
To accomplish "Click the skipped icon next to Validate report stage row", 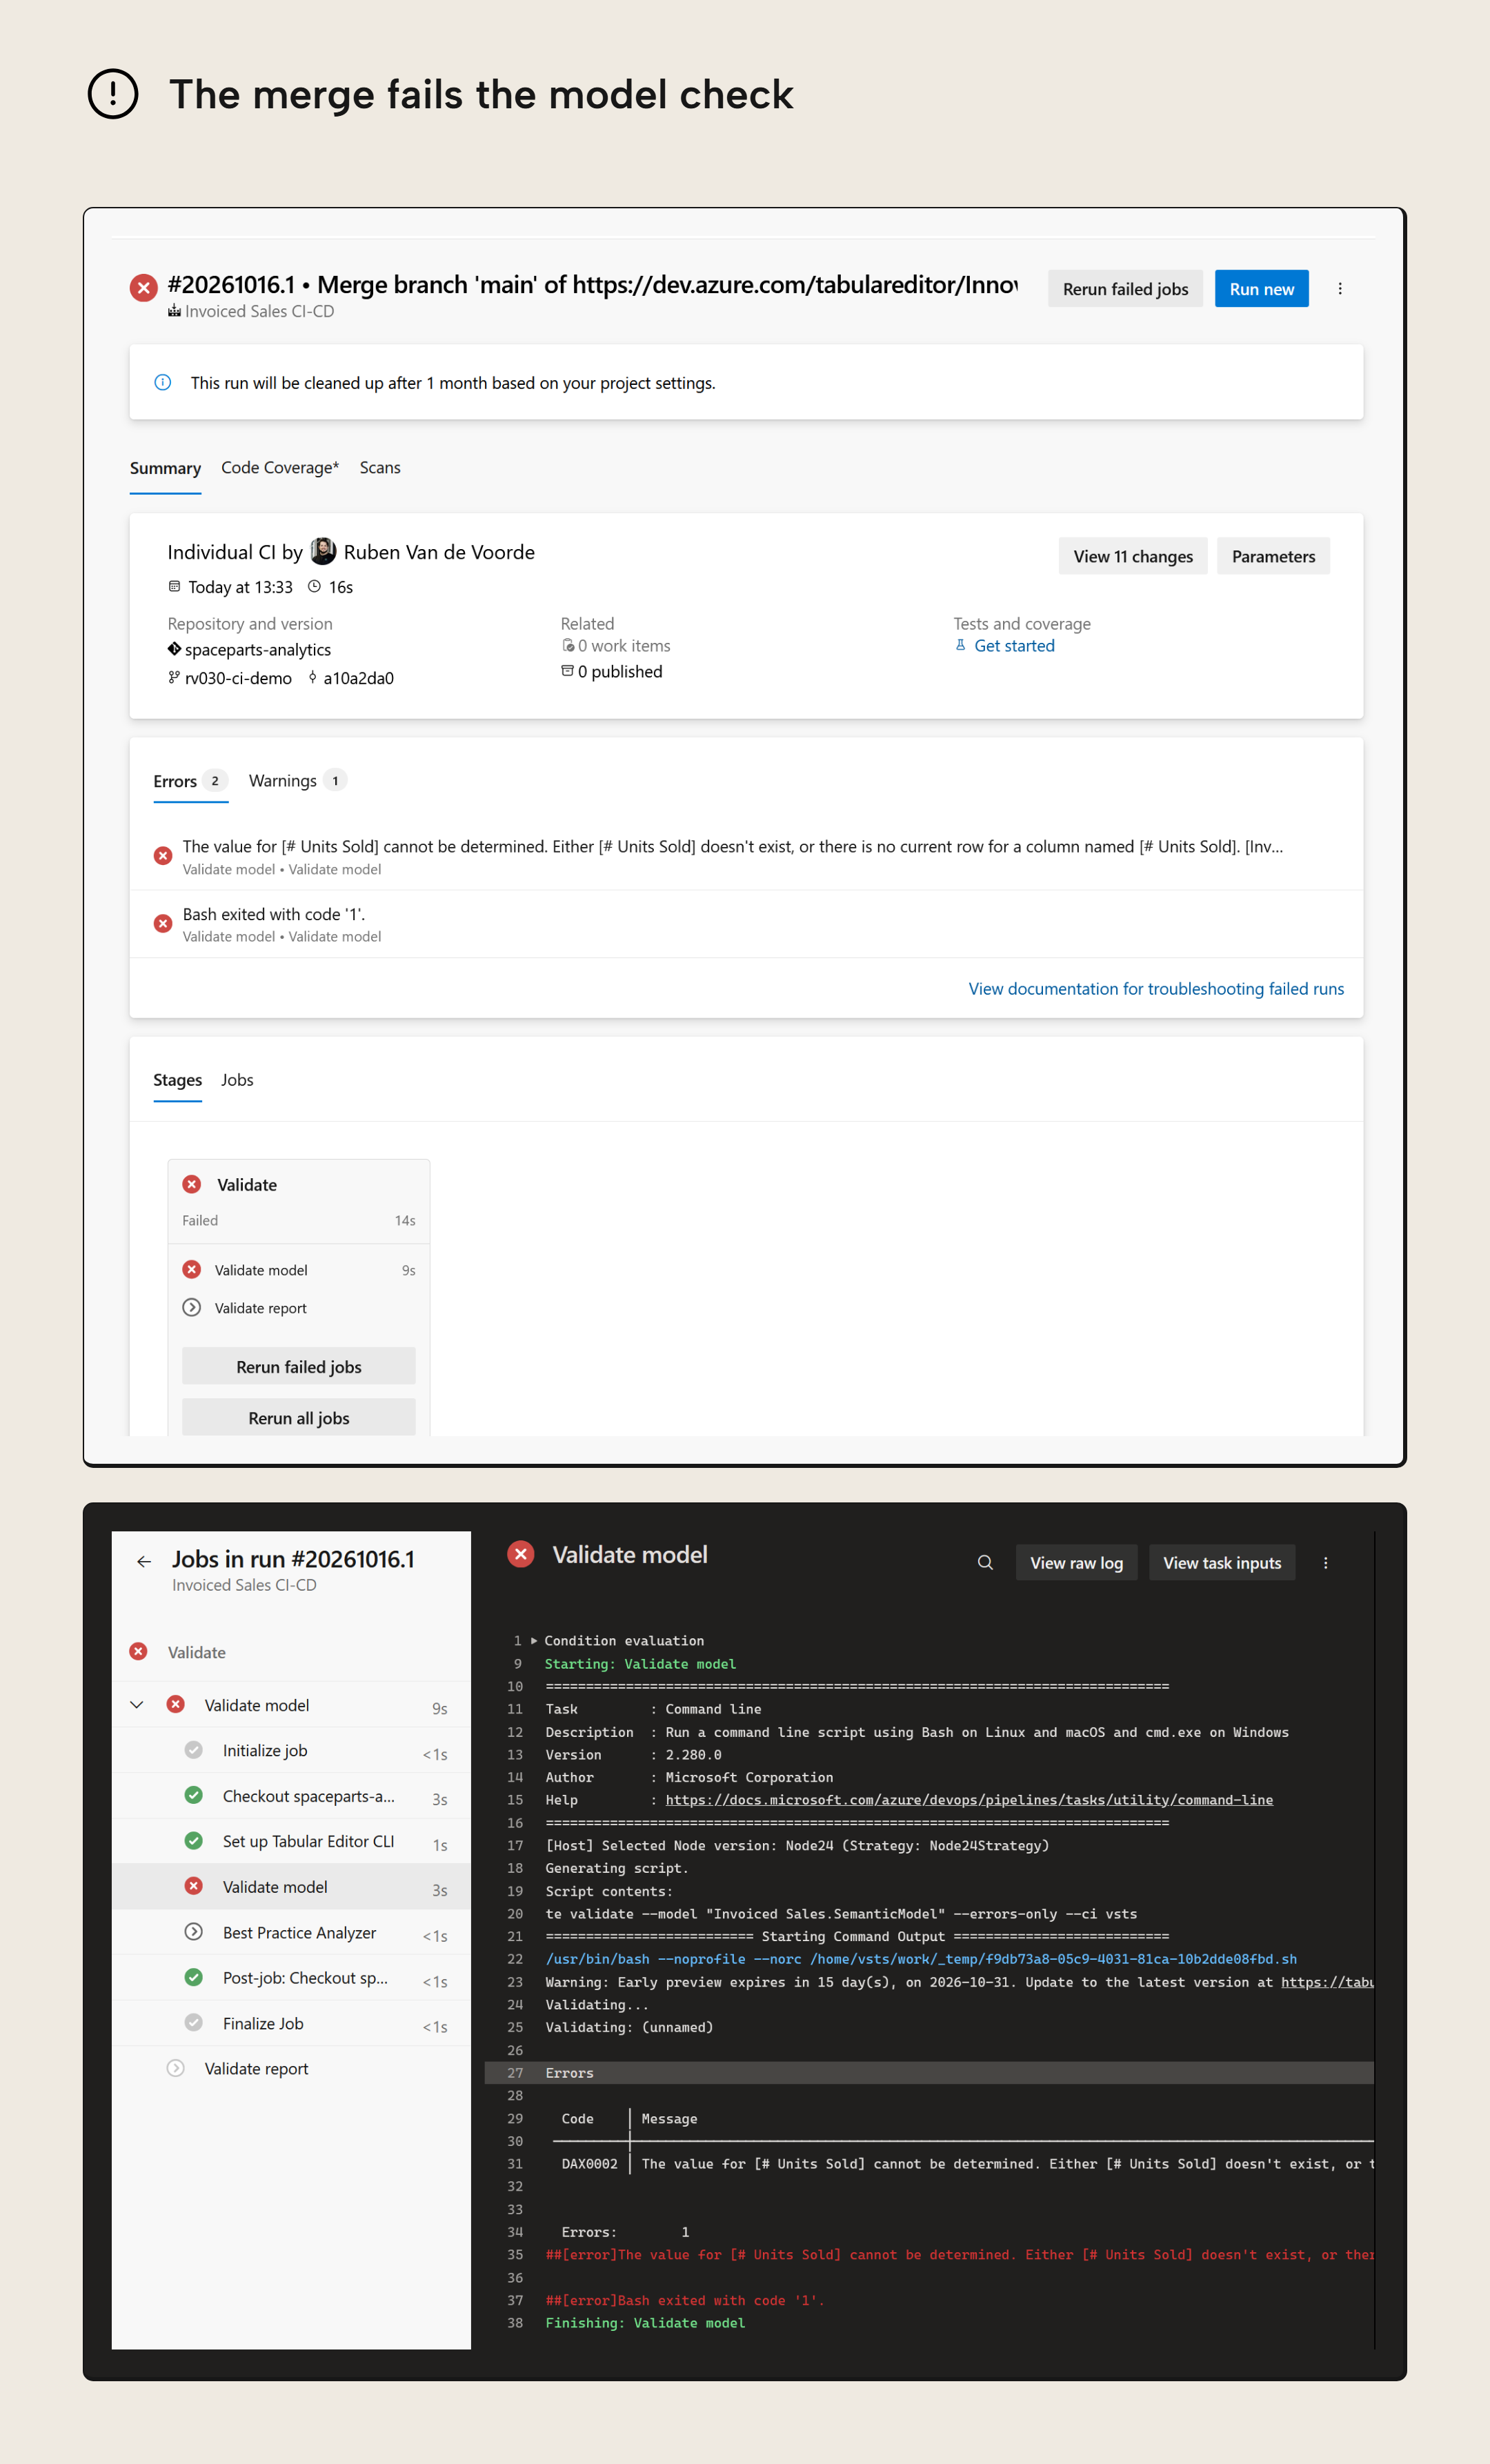I will (x=192, y=1307).
